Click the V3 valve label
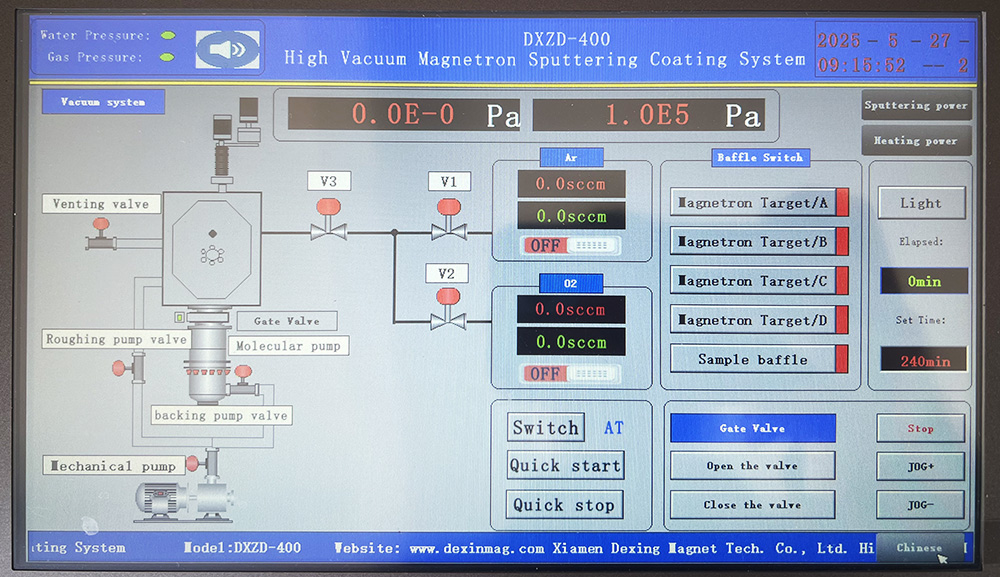The height and width of the screenshot is (577, 1000). tap(328, 181)
